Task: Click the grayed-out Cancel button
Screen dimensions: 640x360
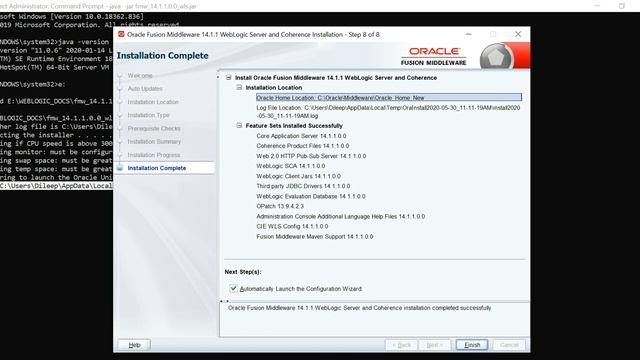Action: [509, 345]
